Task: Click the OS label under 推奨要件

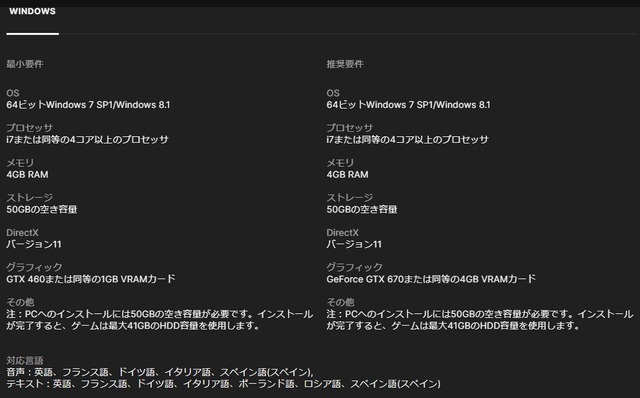Action: coord(333,93)
